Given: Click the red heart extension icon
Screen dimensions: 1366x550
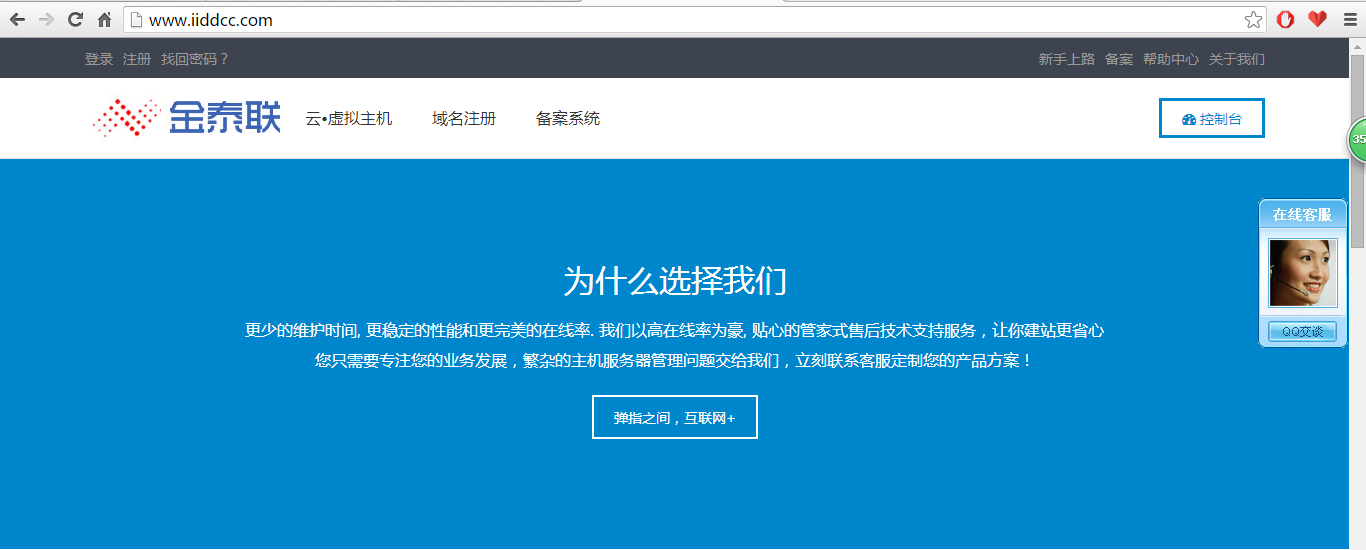Looking at the screenshot, I should (x=1317, y=19).
